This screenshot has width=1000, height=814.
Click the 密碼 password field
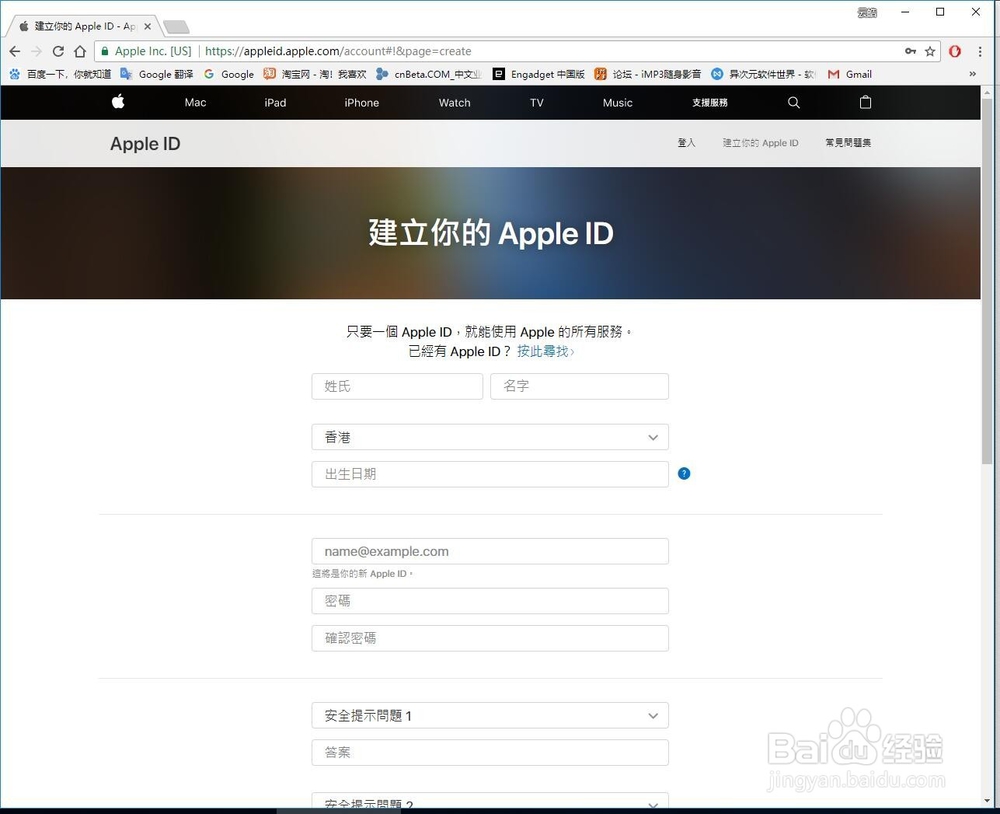click(490, 601)
